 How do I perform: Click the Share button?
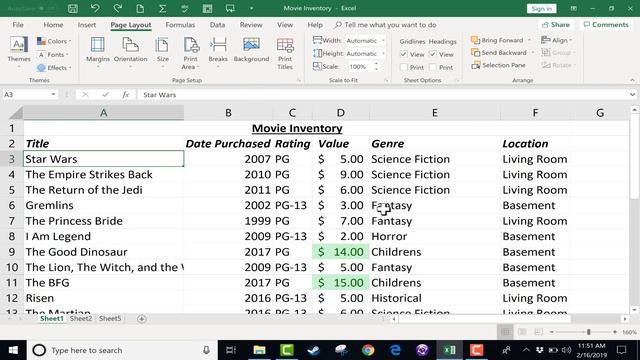(556, 25)
